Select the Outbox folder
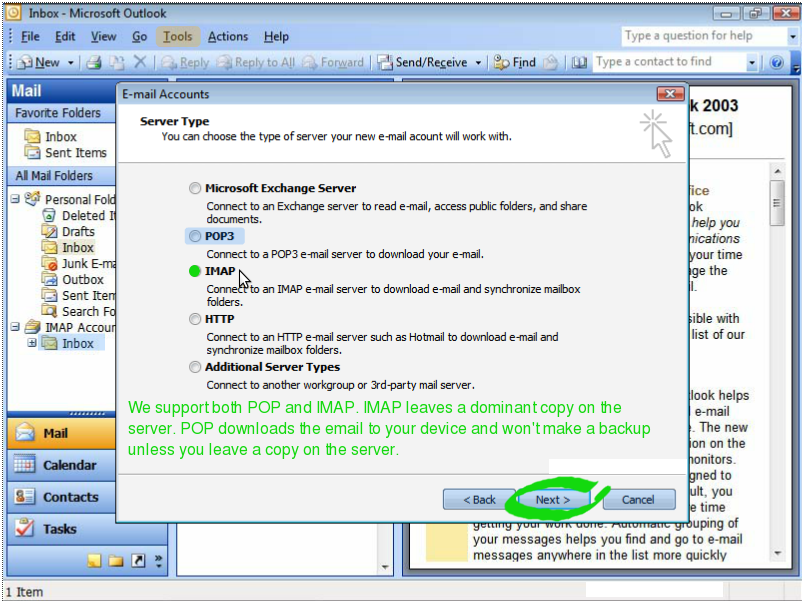 pos(73,280)
